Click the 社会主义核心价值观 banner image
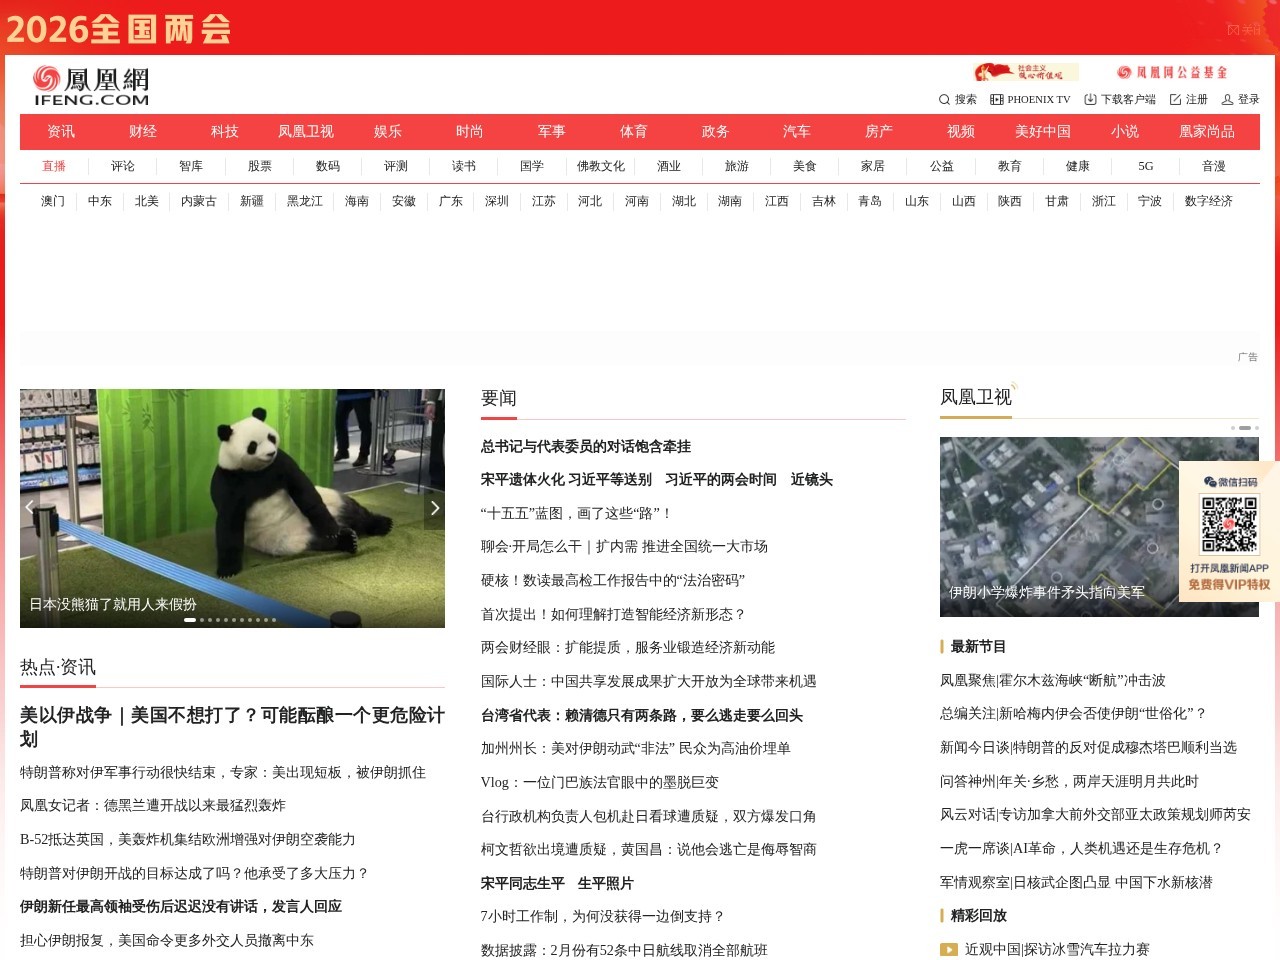 coord(1027,71)
